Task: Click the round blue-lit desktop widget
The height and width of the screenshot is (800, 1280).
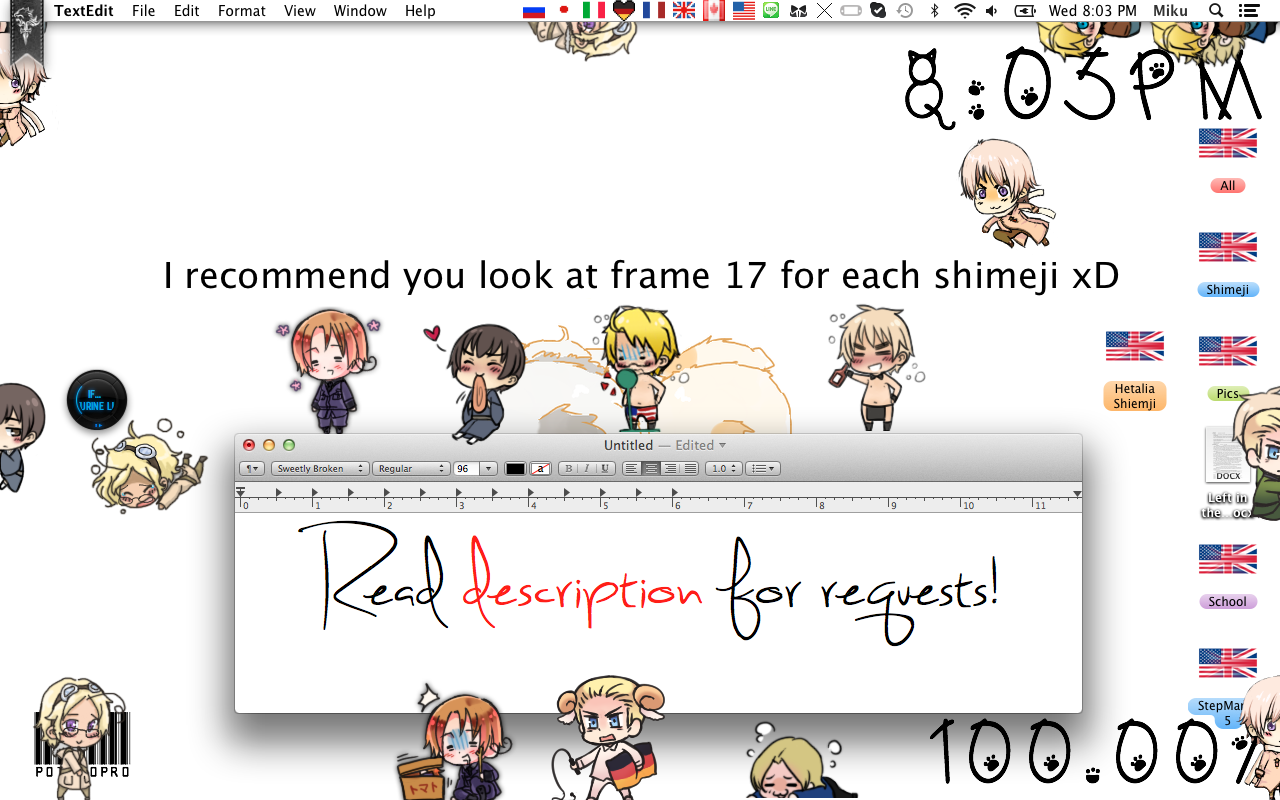Action: pos(97,401)
